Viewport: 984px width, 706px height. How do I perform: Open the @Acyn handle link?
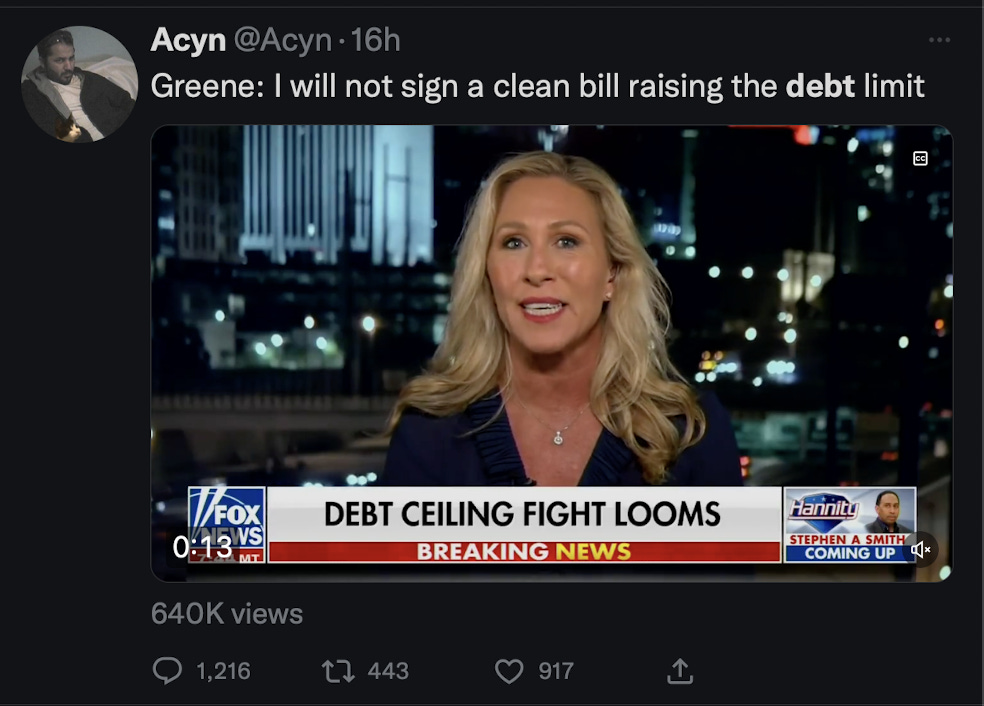click(x=283, y=41)
